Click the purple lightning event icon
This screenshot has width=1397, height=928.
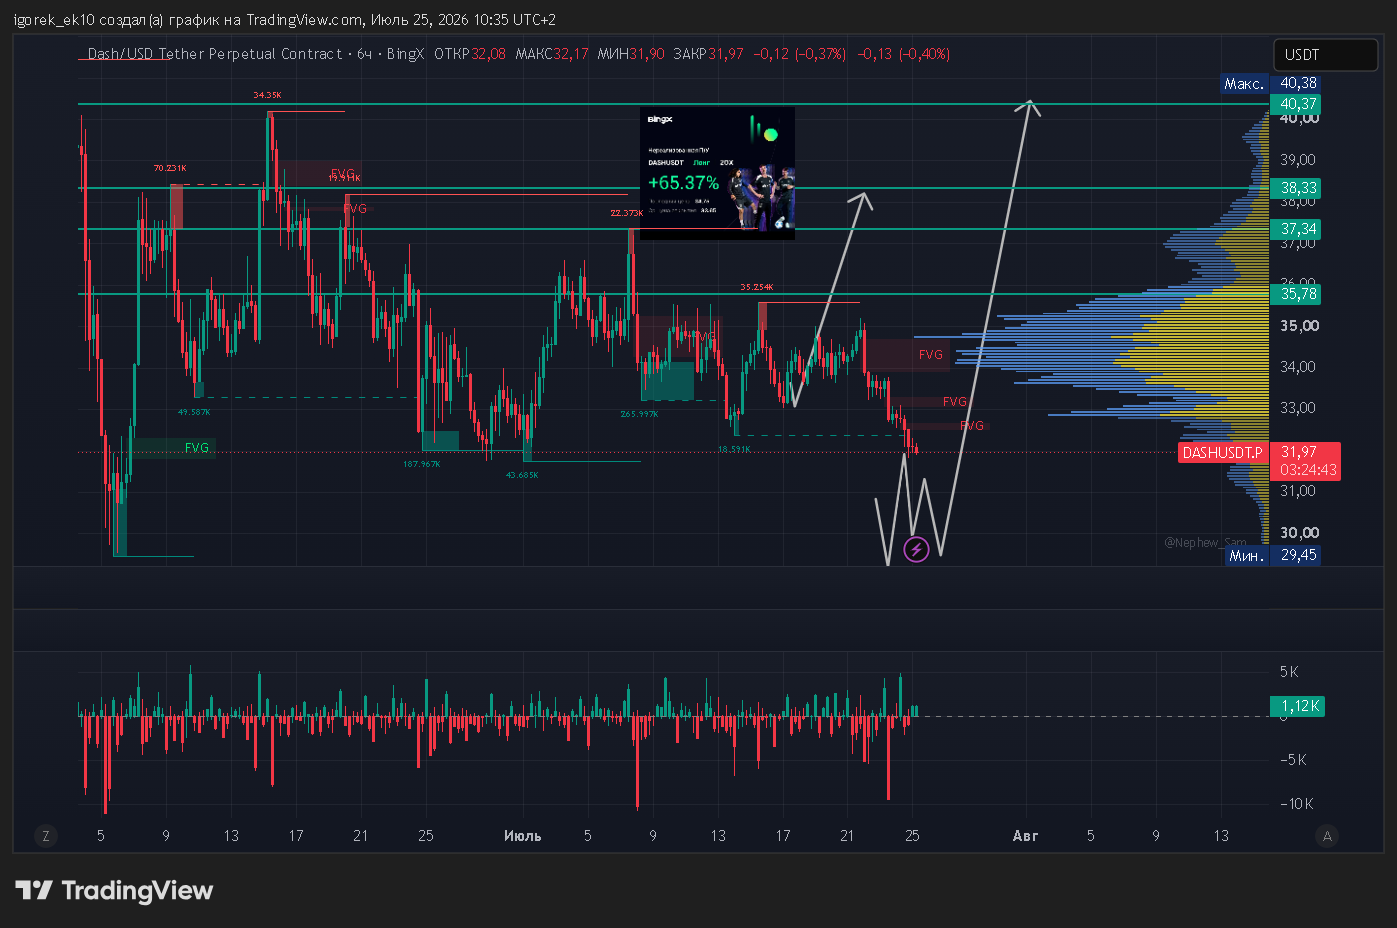tap(916, 549)
